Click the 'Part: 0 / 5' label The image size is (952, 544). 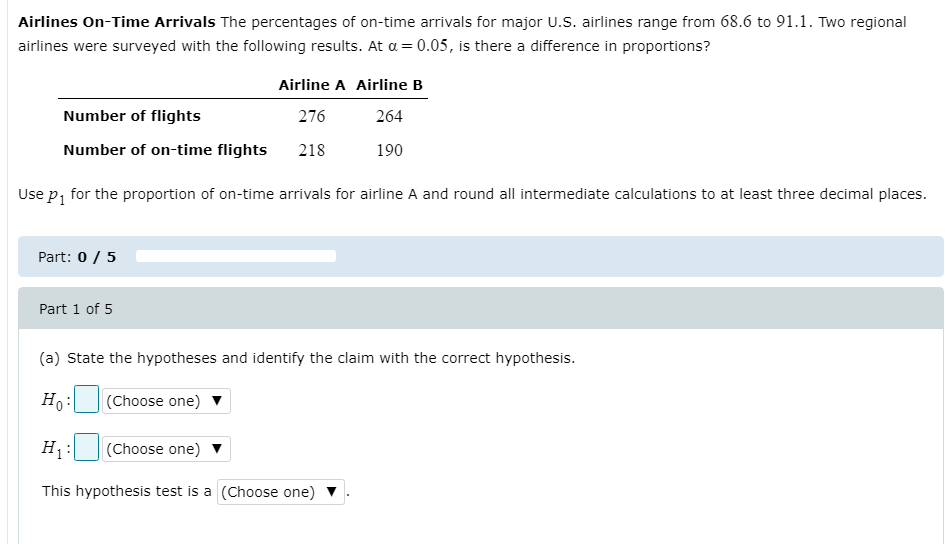click(77, 257)
